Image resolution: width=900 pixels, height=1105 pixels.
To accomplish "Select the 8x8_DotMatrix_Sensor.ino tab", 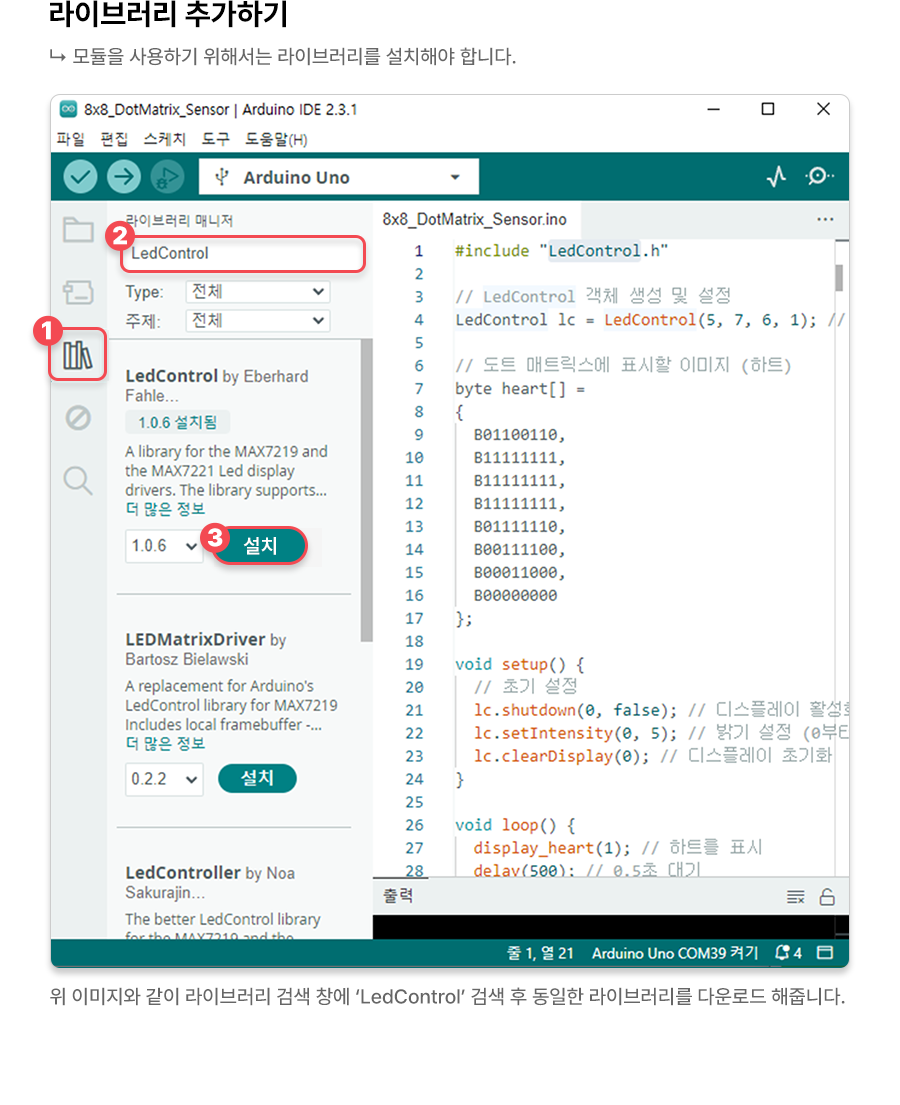I will [474, 219].
